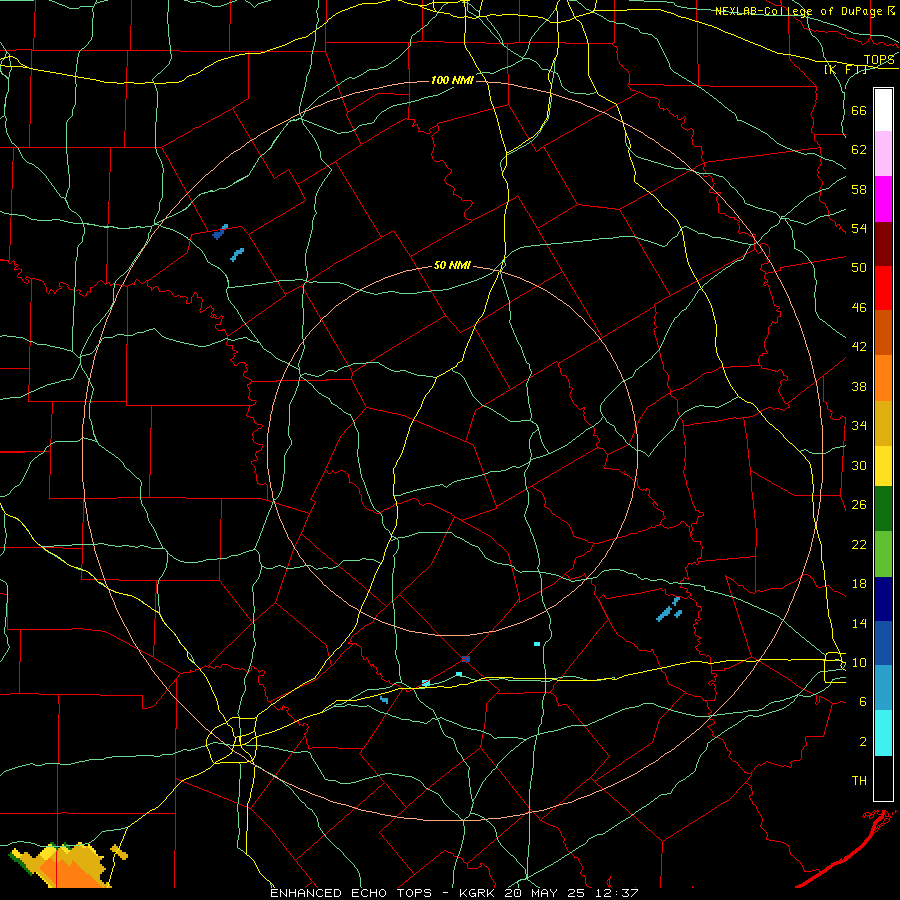Click the legend value "14"
The width and height of the screenshot is (900, 900).
tap(859, 623)
